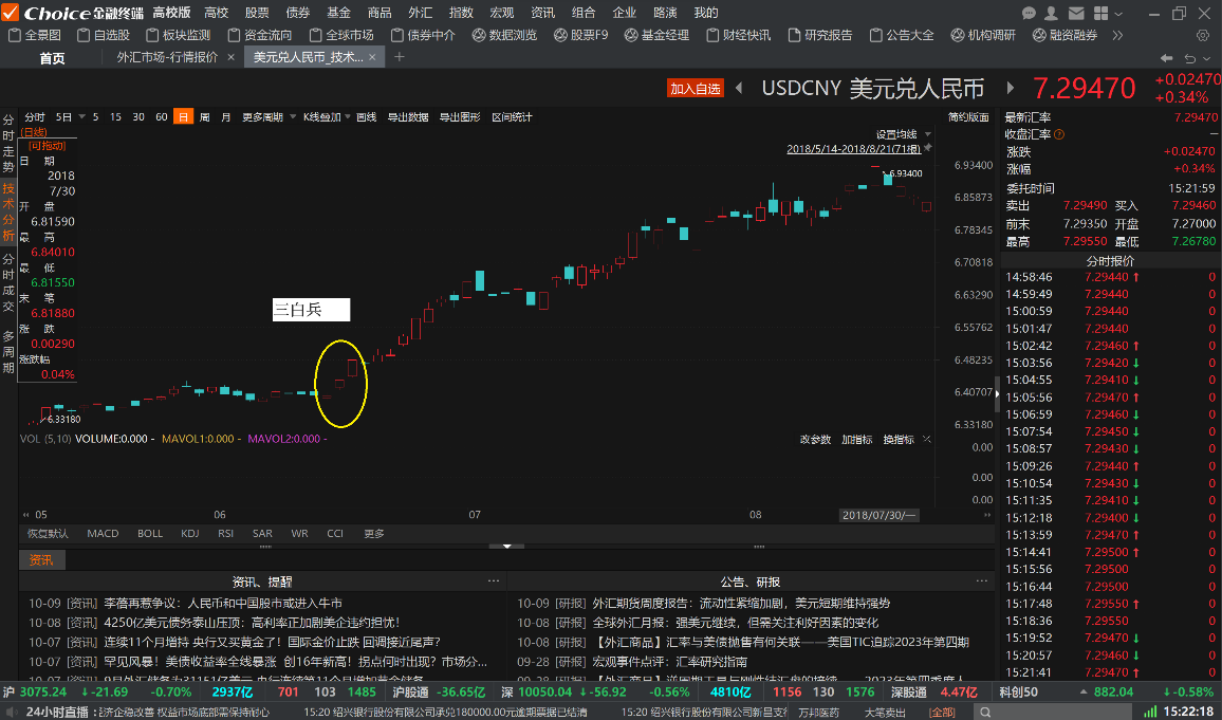Close the 外汇市场-行情报价 tab
Viewport: 1222px width, 720px height.
231,57
